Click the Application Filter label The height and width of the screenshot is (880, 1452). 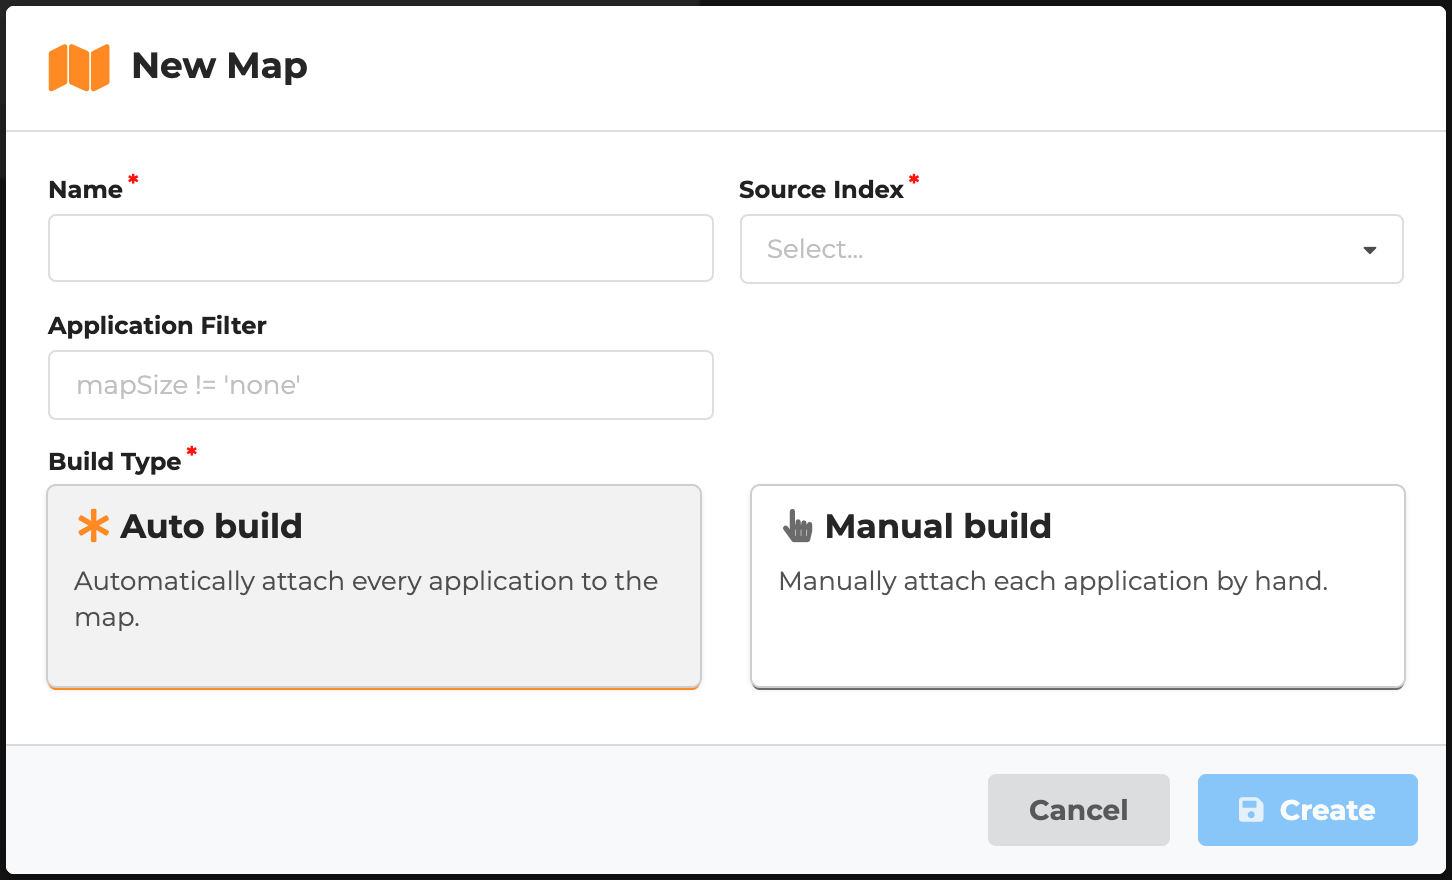coord(157,326)
